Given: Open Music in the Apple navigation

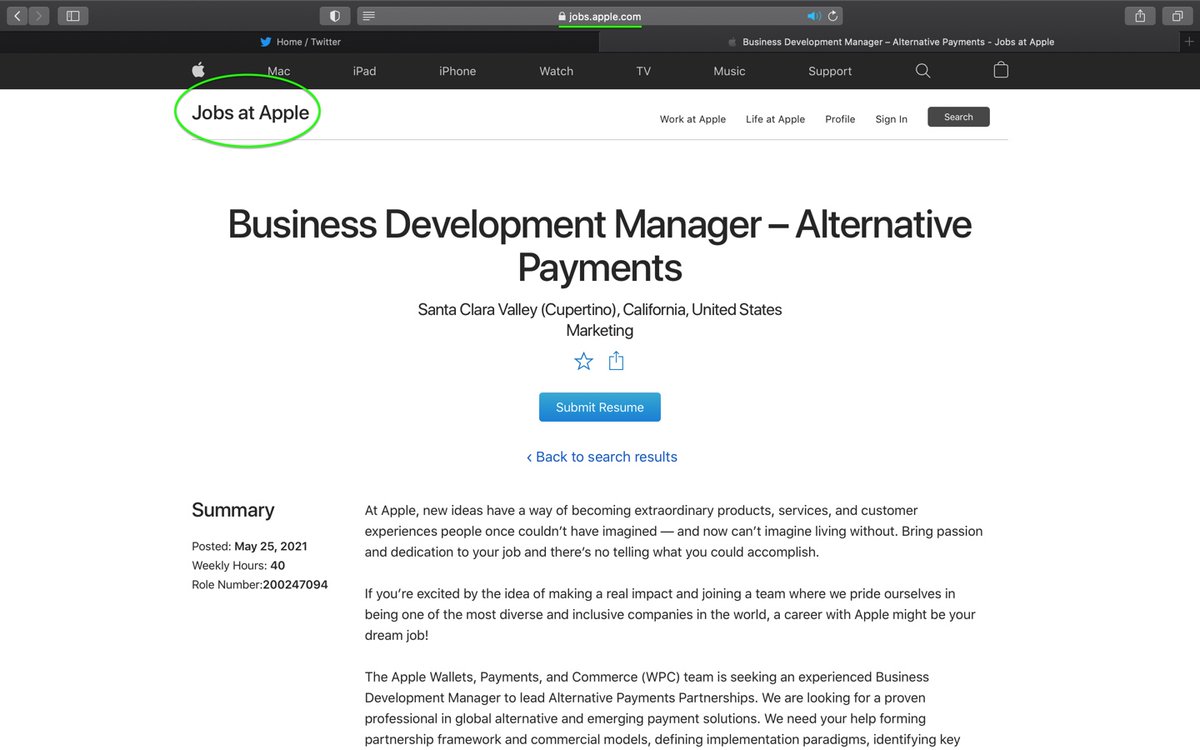Looking at the screenshot, I should (729, 71).
